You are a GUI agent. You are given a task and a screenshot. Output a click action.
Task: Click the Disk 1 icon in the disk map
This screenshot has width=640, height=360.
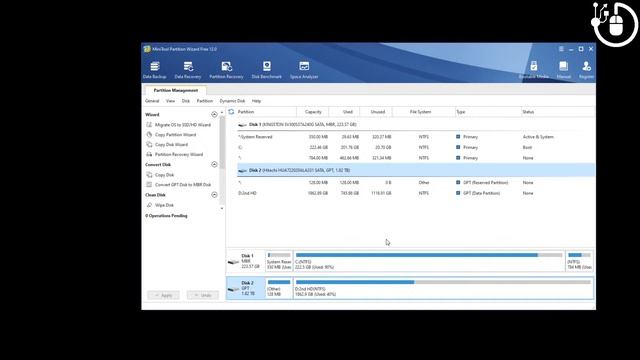233,262
